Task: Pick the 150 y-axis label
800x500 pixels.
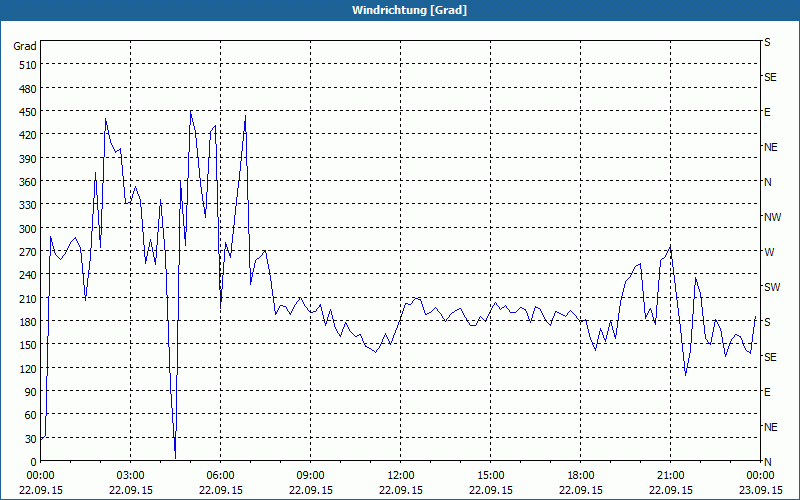Action: [x=29, y=345]
